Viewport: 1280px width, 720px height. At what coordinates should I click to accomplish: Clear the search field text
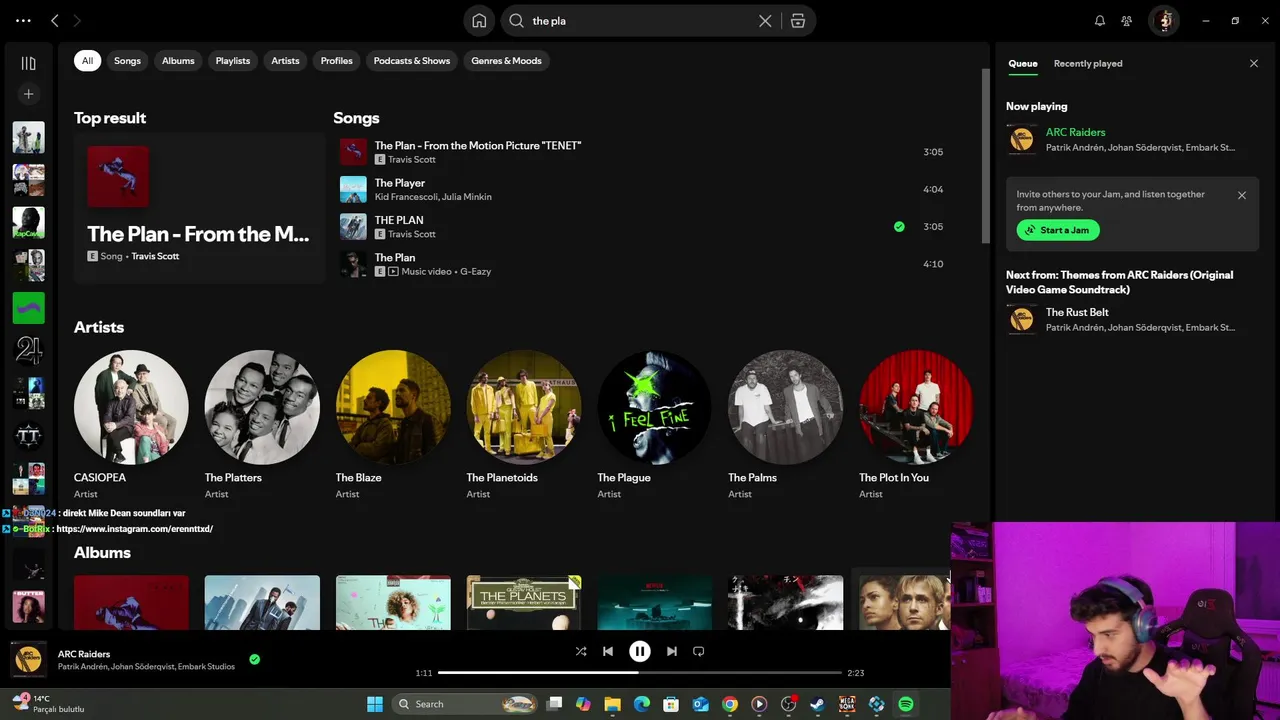[765, 21]
